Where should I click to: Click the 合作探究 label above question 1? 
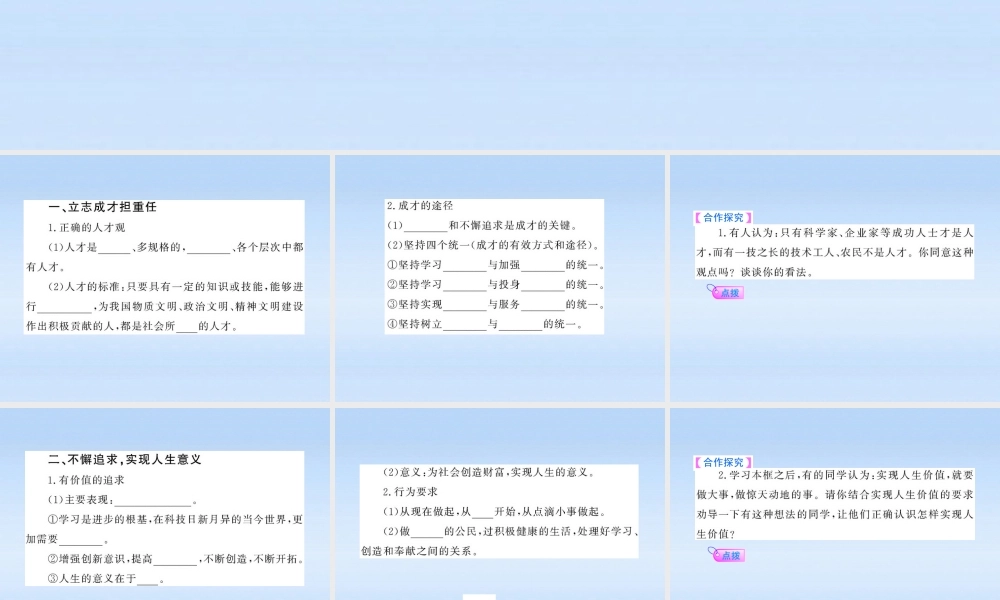coord(723,217)
